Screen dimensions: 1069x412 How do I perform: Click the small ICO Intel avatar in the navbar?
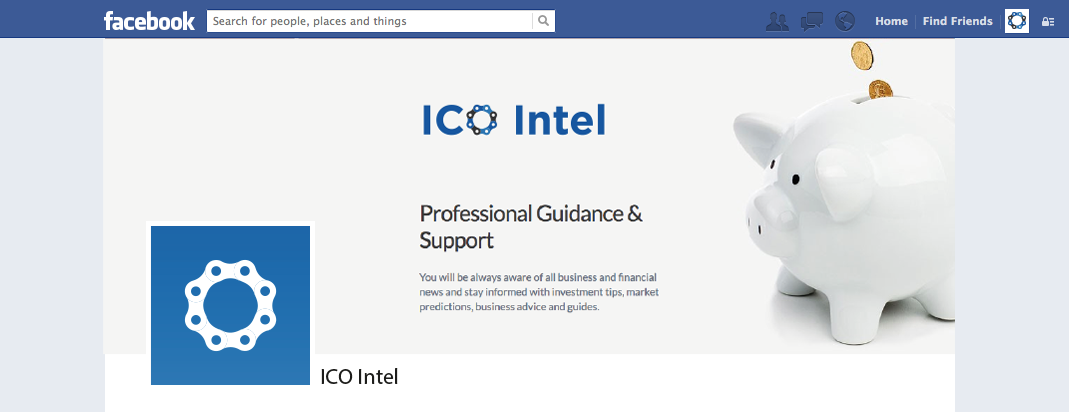[x=1017, y=21]
